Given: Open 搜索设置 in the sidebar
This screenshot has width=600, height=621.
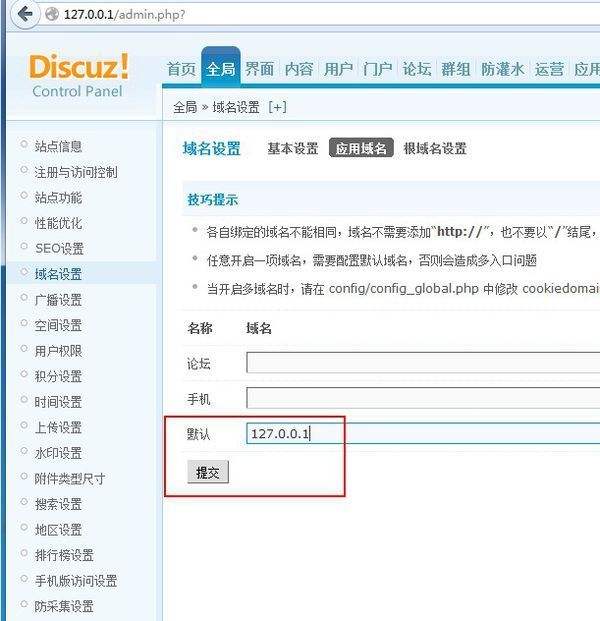Looking at the screenshot, I should point(58,504).
